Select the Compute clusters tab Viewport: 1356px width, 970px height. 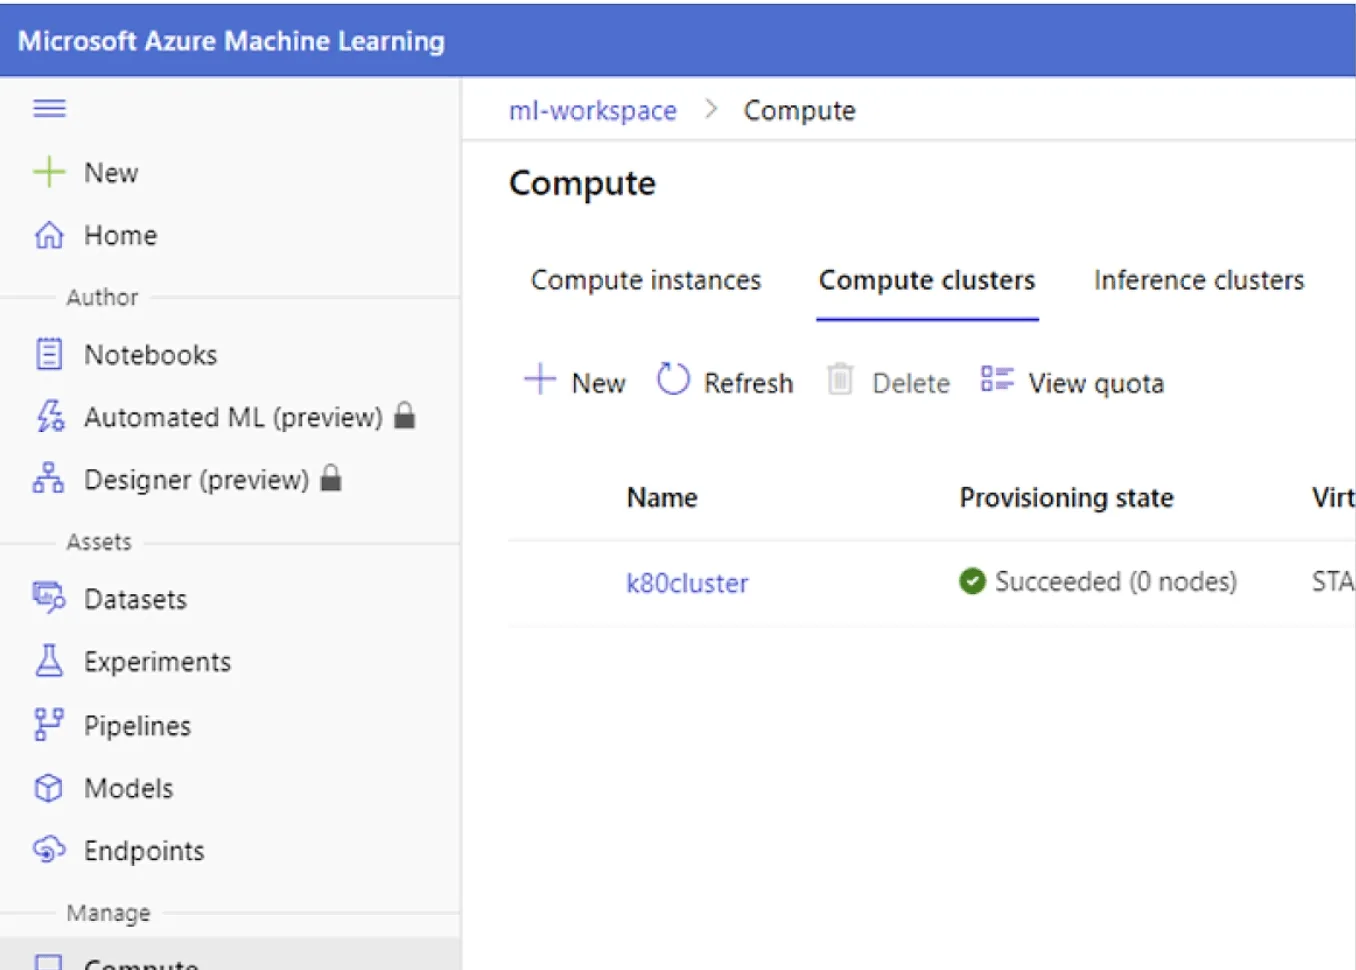(927, 280)
